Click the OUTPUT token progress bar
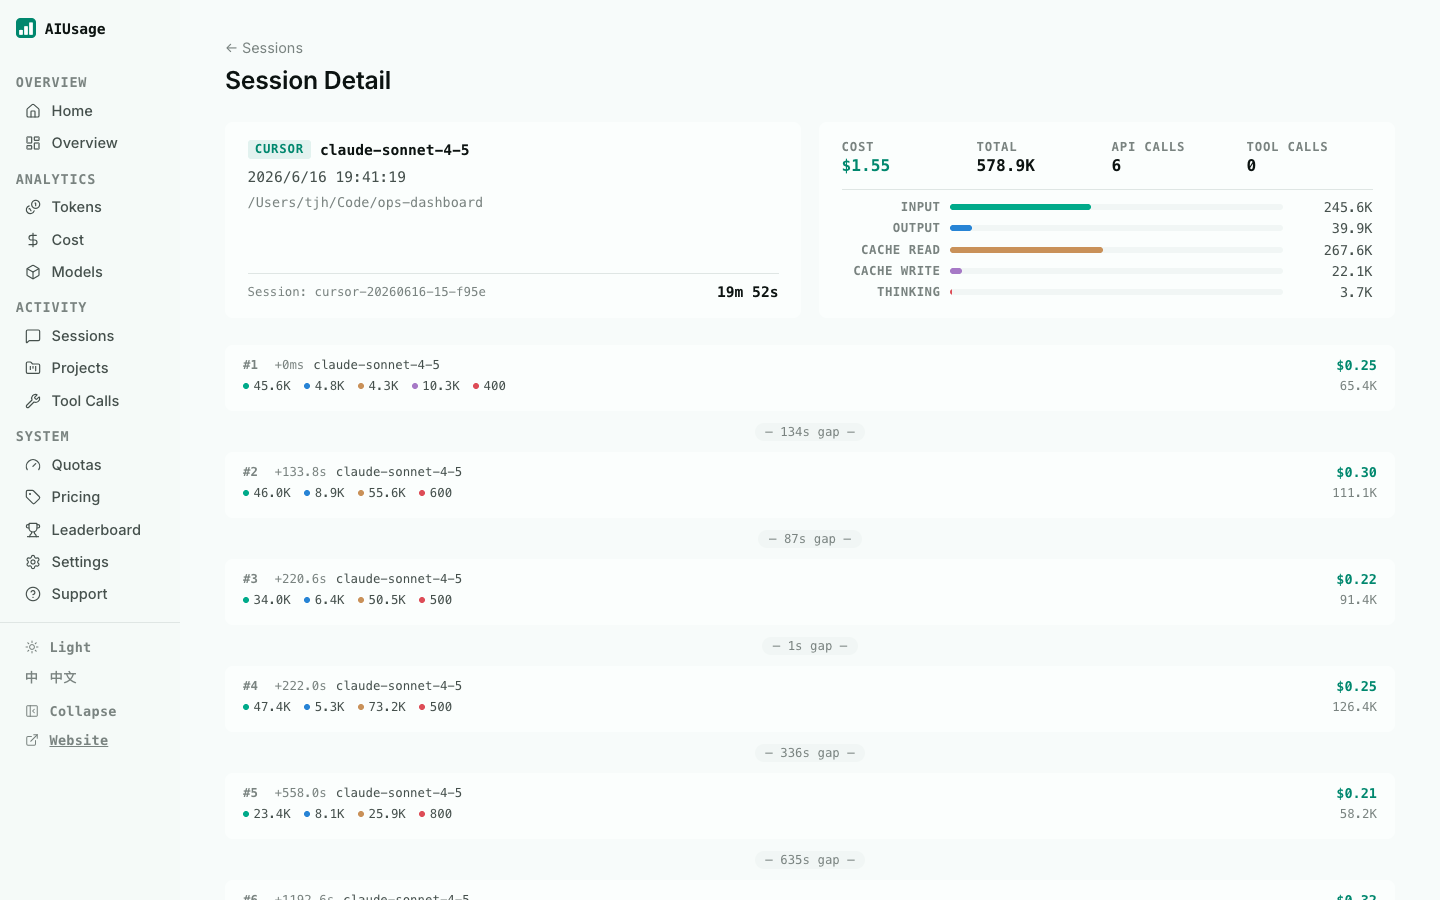Image resolution: width=1440 pixels, height=900 pixels. pos(1116,228)
